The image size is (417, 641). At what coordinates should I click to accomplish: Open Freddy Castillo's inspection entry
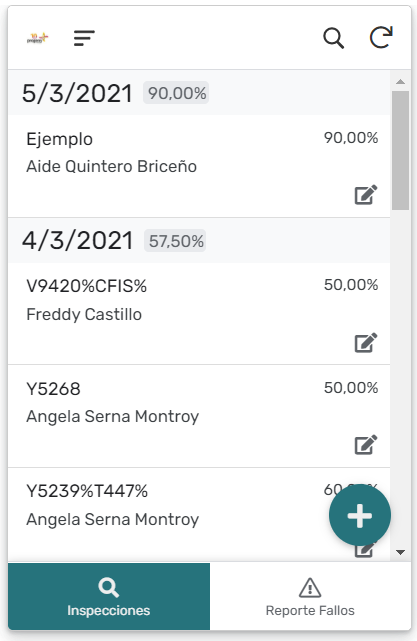[x=199, y=314]
